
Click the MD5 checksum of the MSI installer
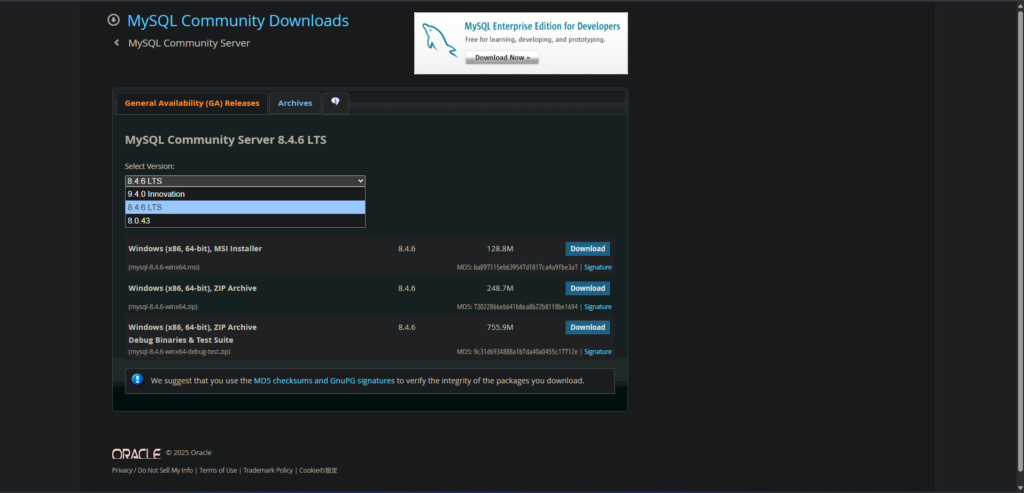click(x=517, y=267)
